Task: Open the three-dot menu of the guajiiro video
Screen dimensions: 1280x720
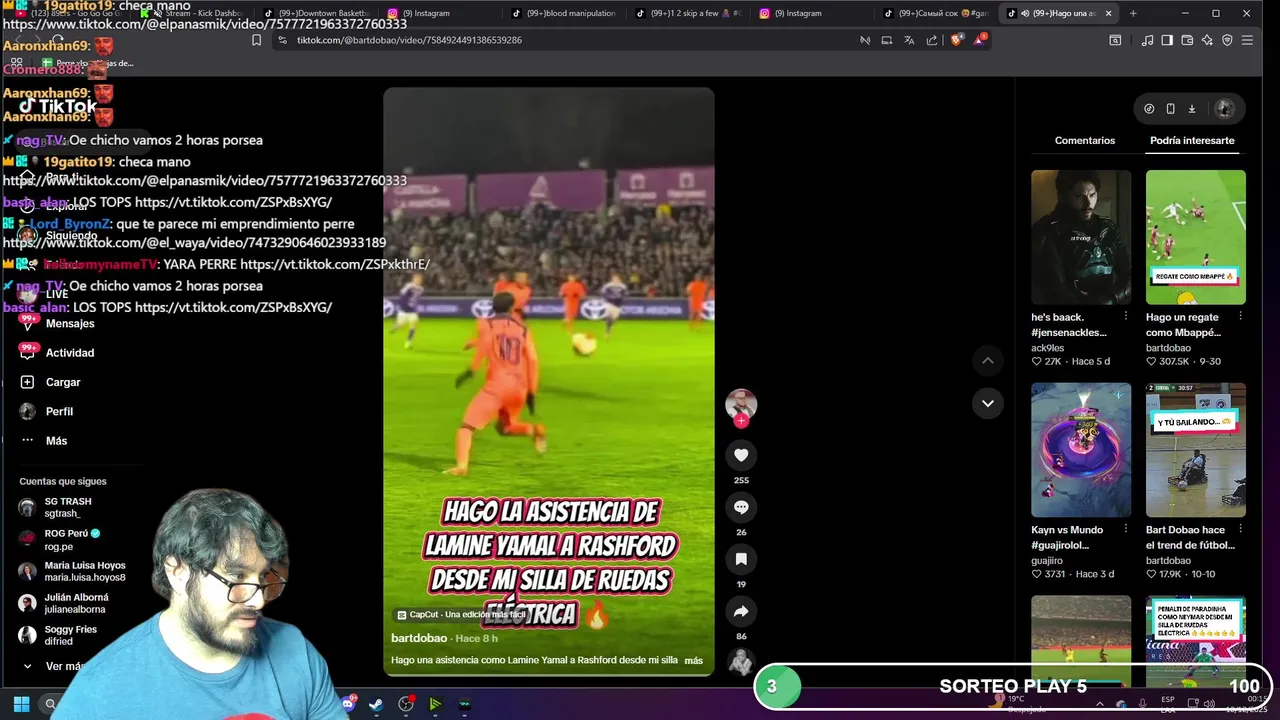Action: [1125, 530]
